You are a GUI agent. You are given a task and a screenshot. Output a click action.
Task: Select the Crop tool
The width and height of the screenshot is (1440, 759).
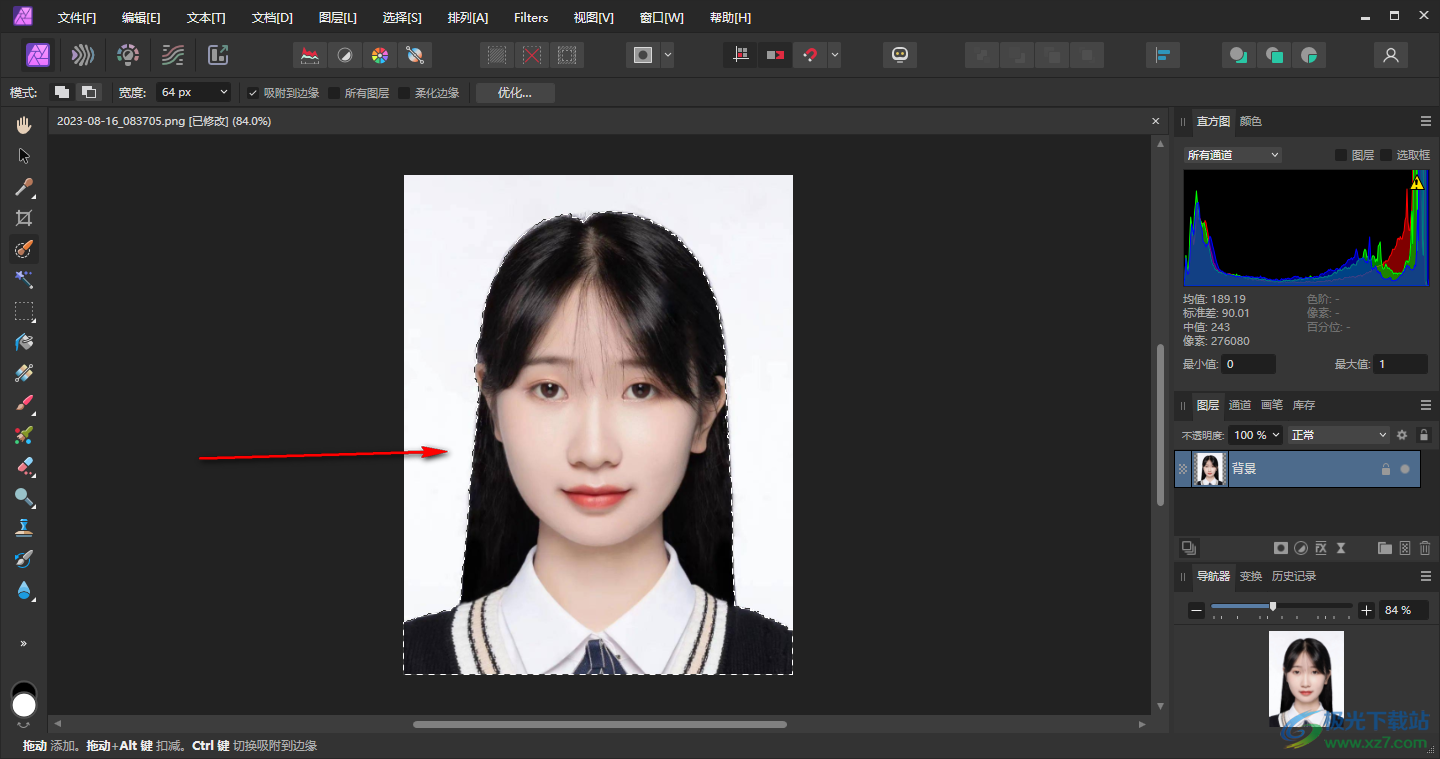[24, 218]
